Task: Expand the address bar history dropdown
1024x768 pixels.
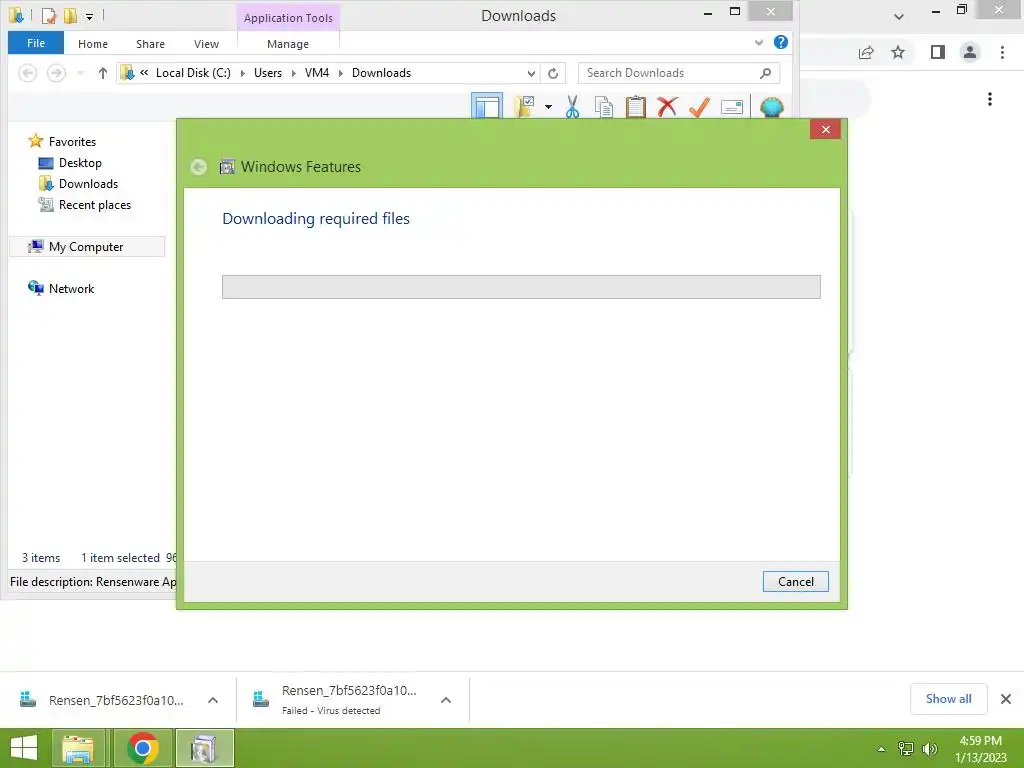Action: [531, 73]
